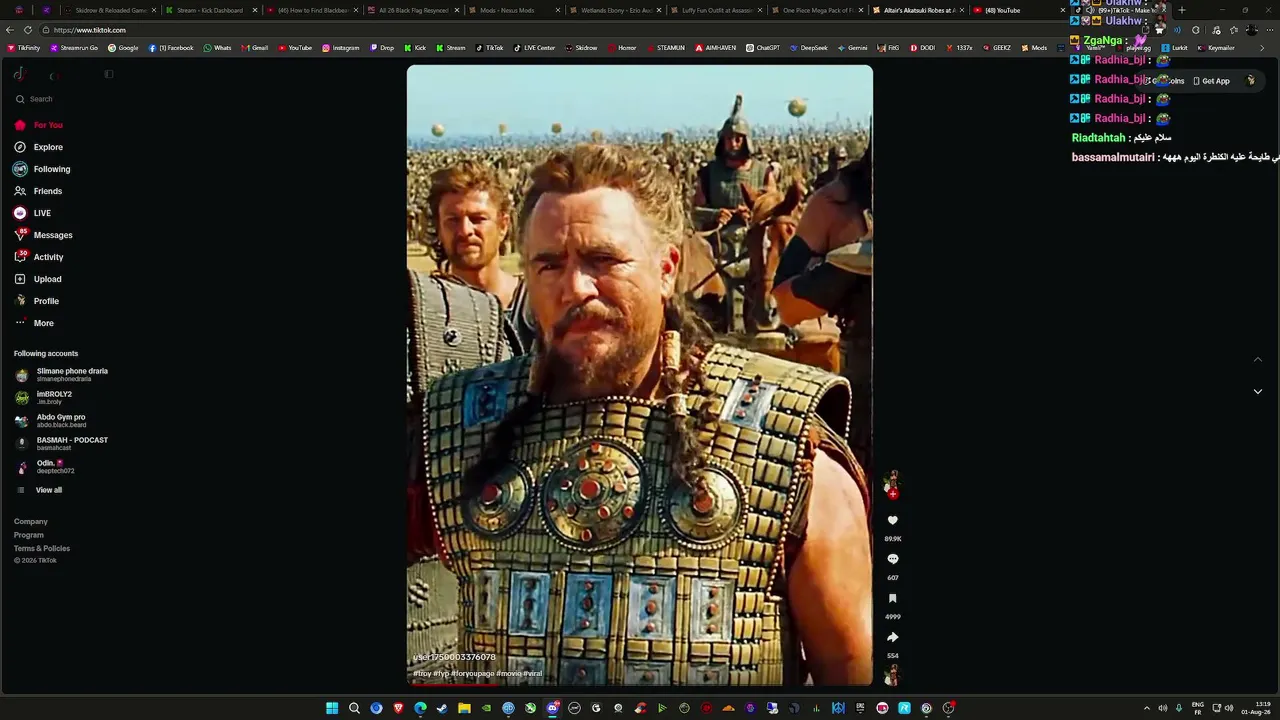Image resolution: width=1280 pixels, height=720 pixels.
Task: Go to the For You feed
Action: pos(38,125)
